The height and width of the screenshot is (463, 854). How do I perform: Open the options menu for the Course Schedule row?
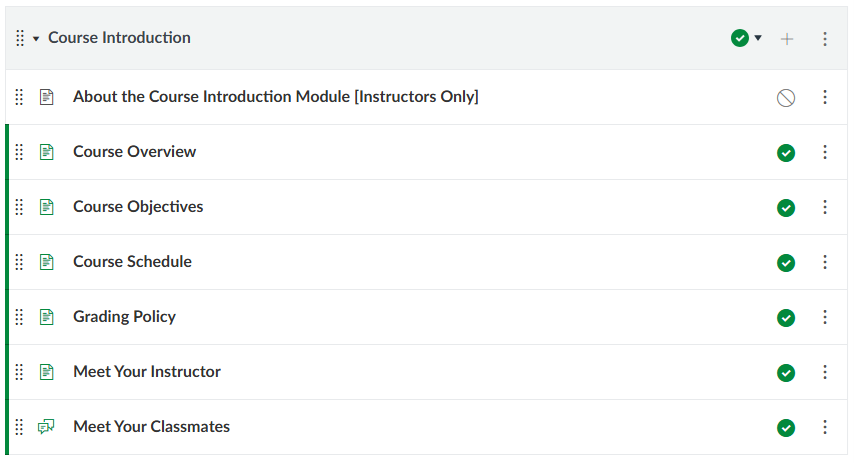tap(825, 262)
